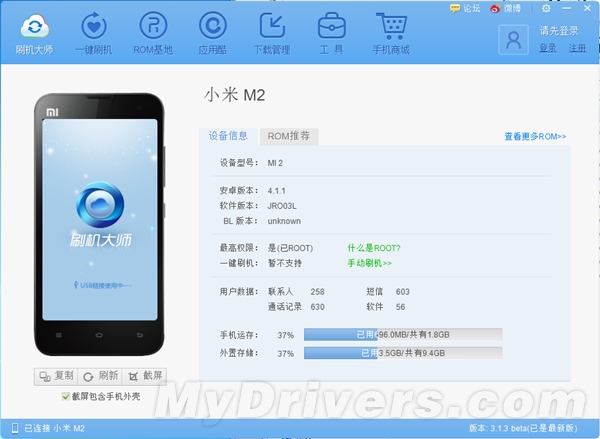
Task: Click 短信 count 603
Action: coord(403,292)
